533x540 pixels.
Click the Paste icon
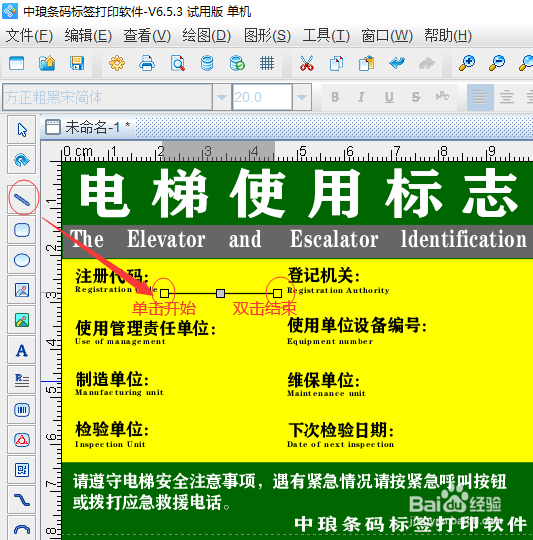click(366, 63)
